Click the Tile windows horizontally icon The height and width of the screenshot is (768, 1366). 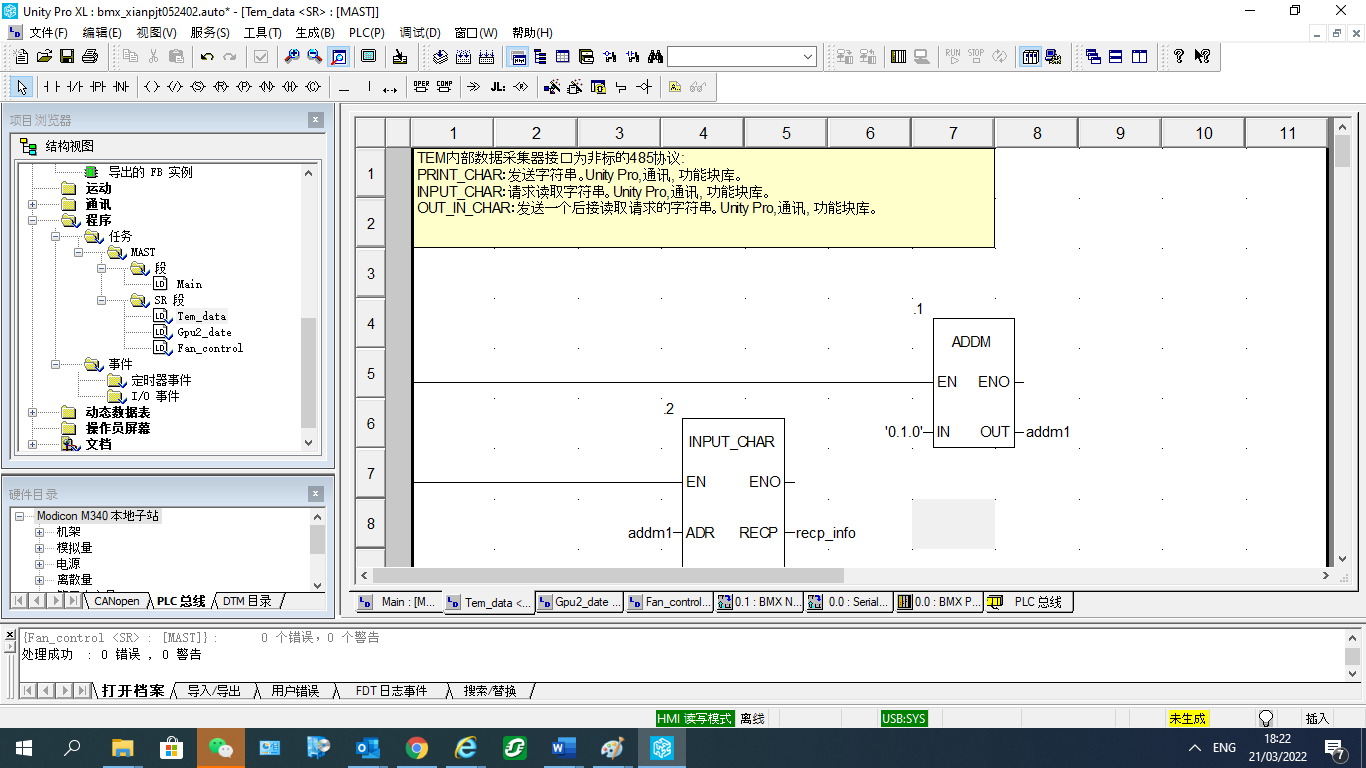(x=1116, y=57)
